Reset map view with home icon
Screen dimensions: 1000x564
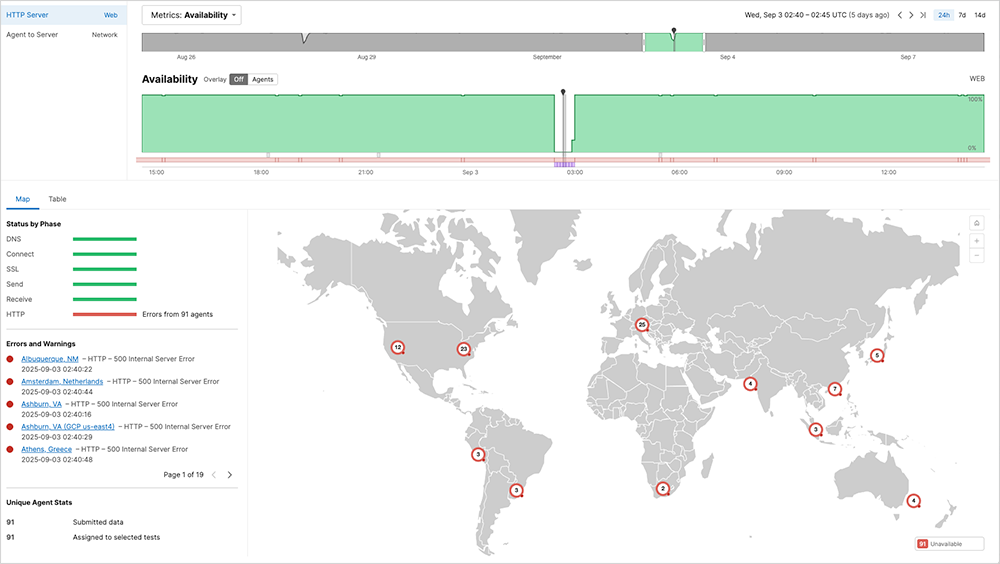976,223
